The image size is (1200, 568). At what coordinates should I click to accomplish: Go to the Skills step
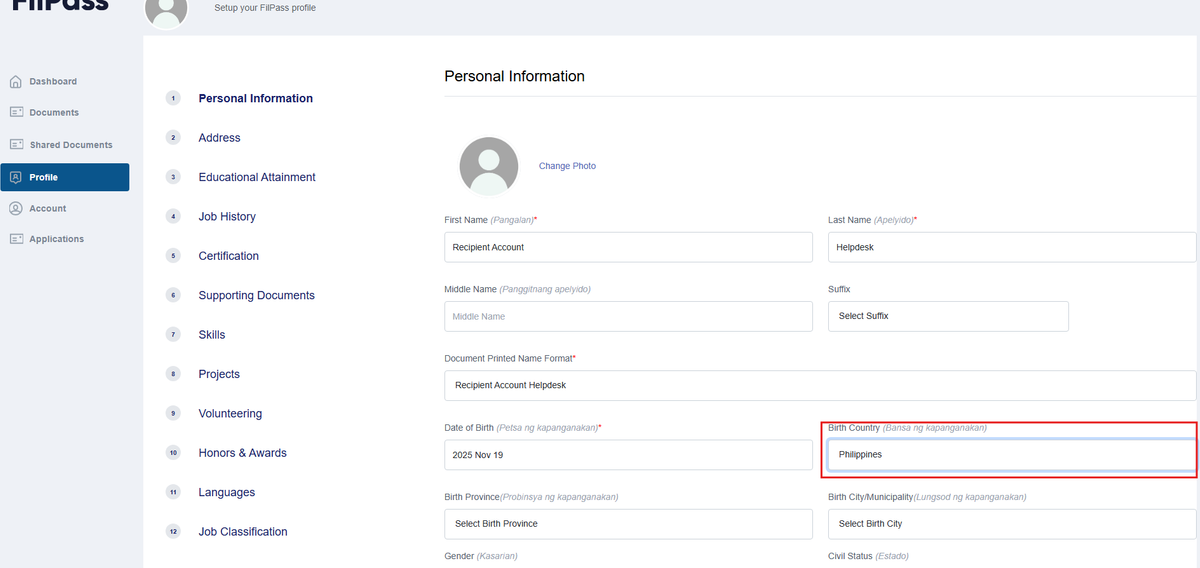(212, 335)
